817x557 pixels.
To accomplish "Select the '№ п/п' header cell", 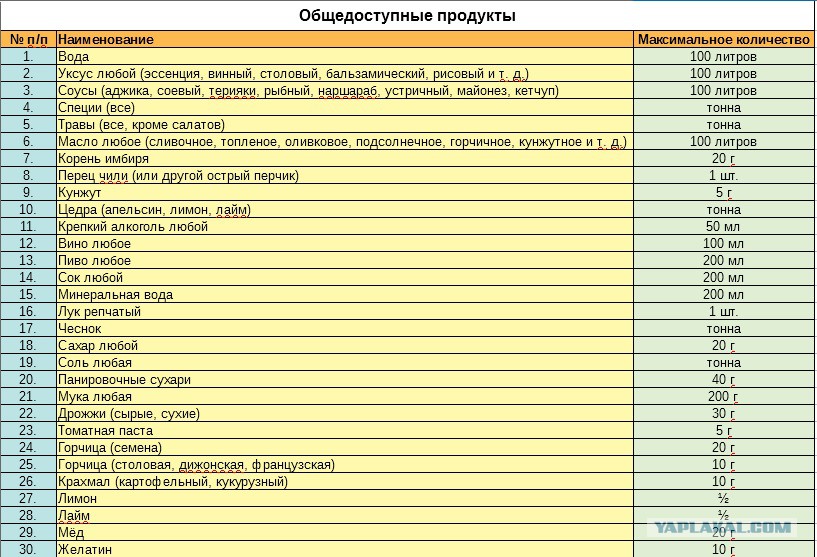I will coord(28,40).
